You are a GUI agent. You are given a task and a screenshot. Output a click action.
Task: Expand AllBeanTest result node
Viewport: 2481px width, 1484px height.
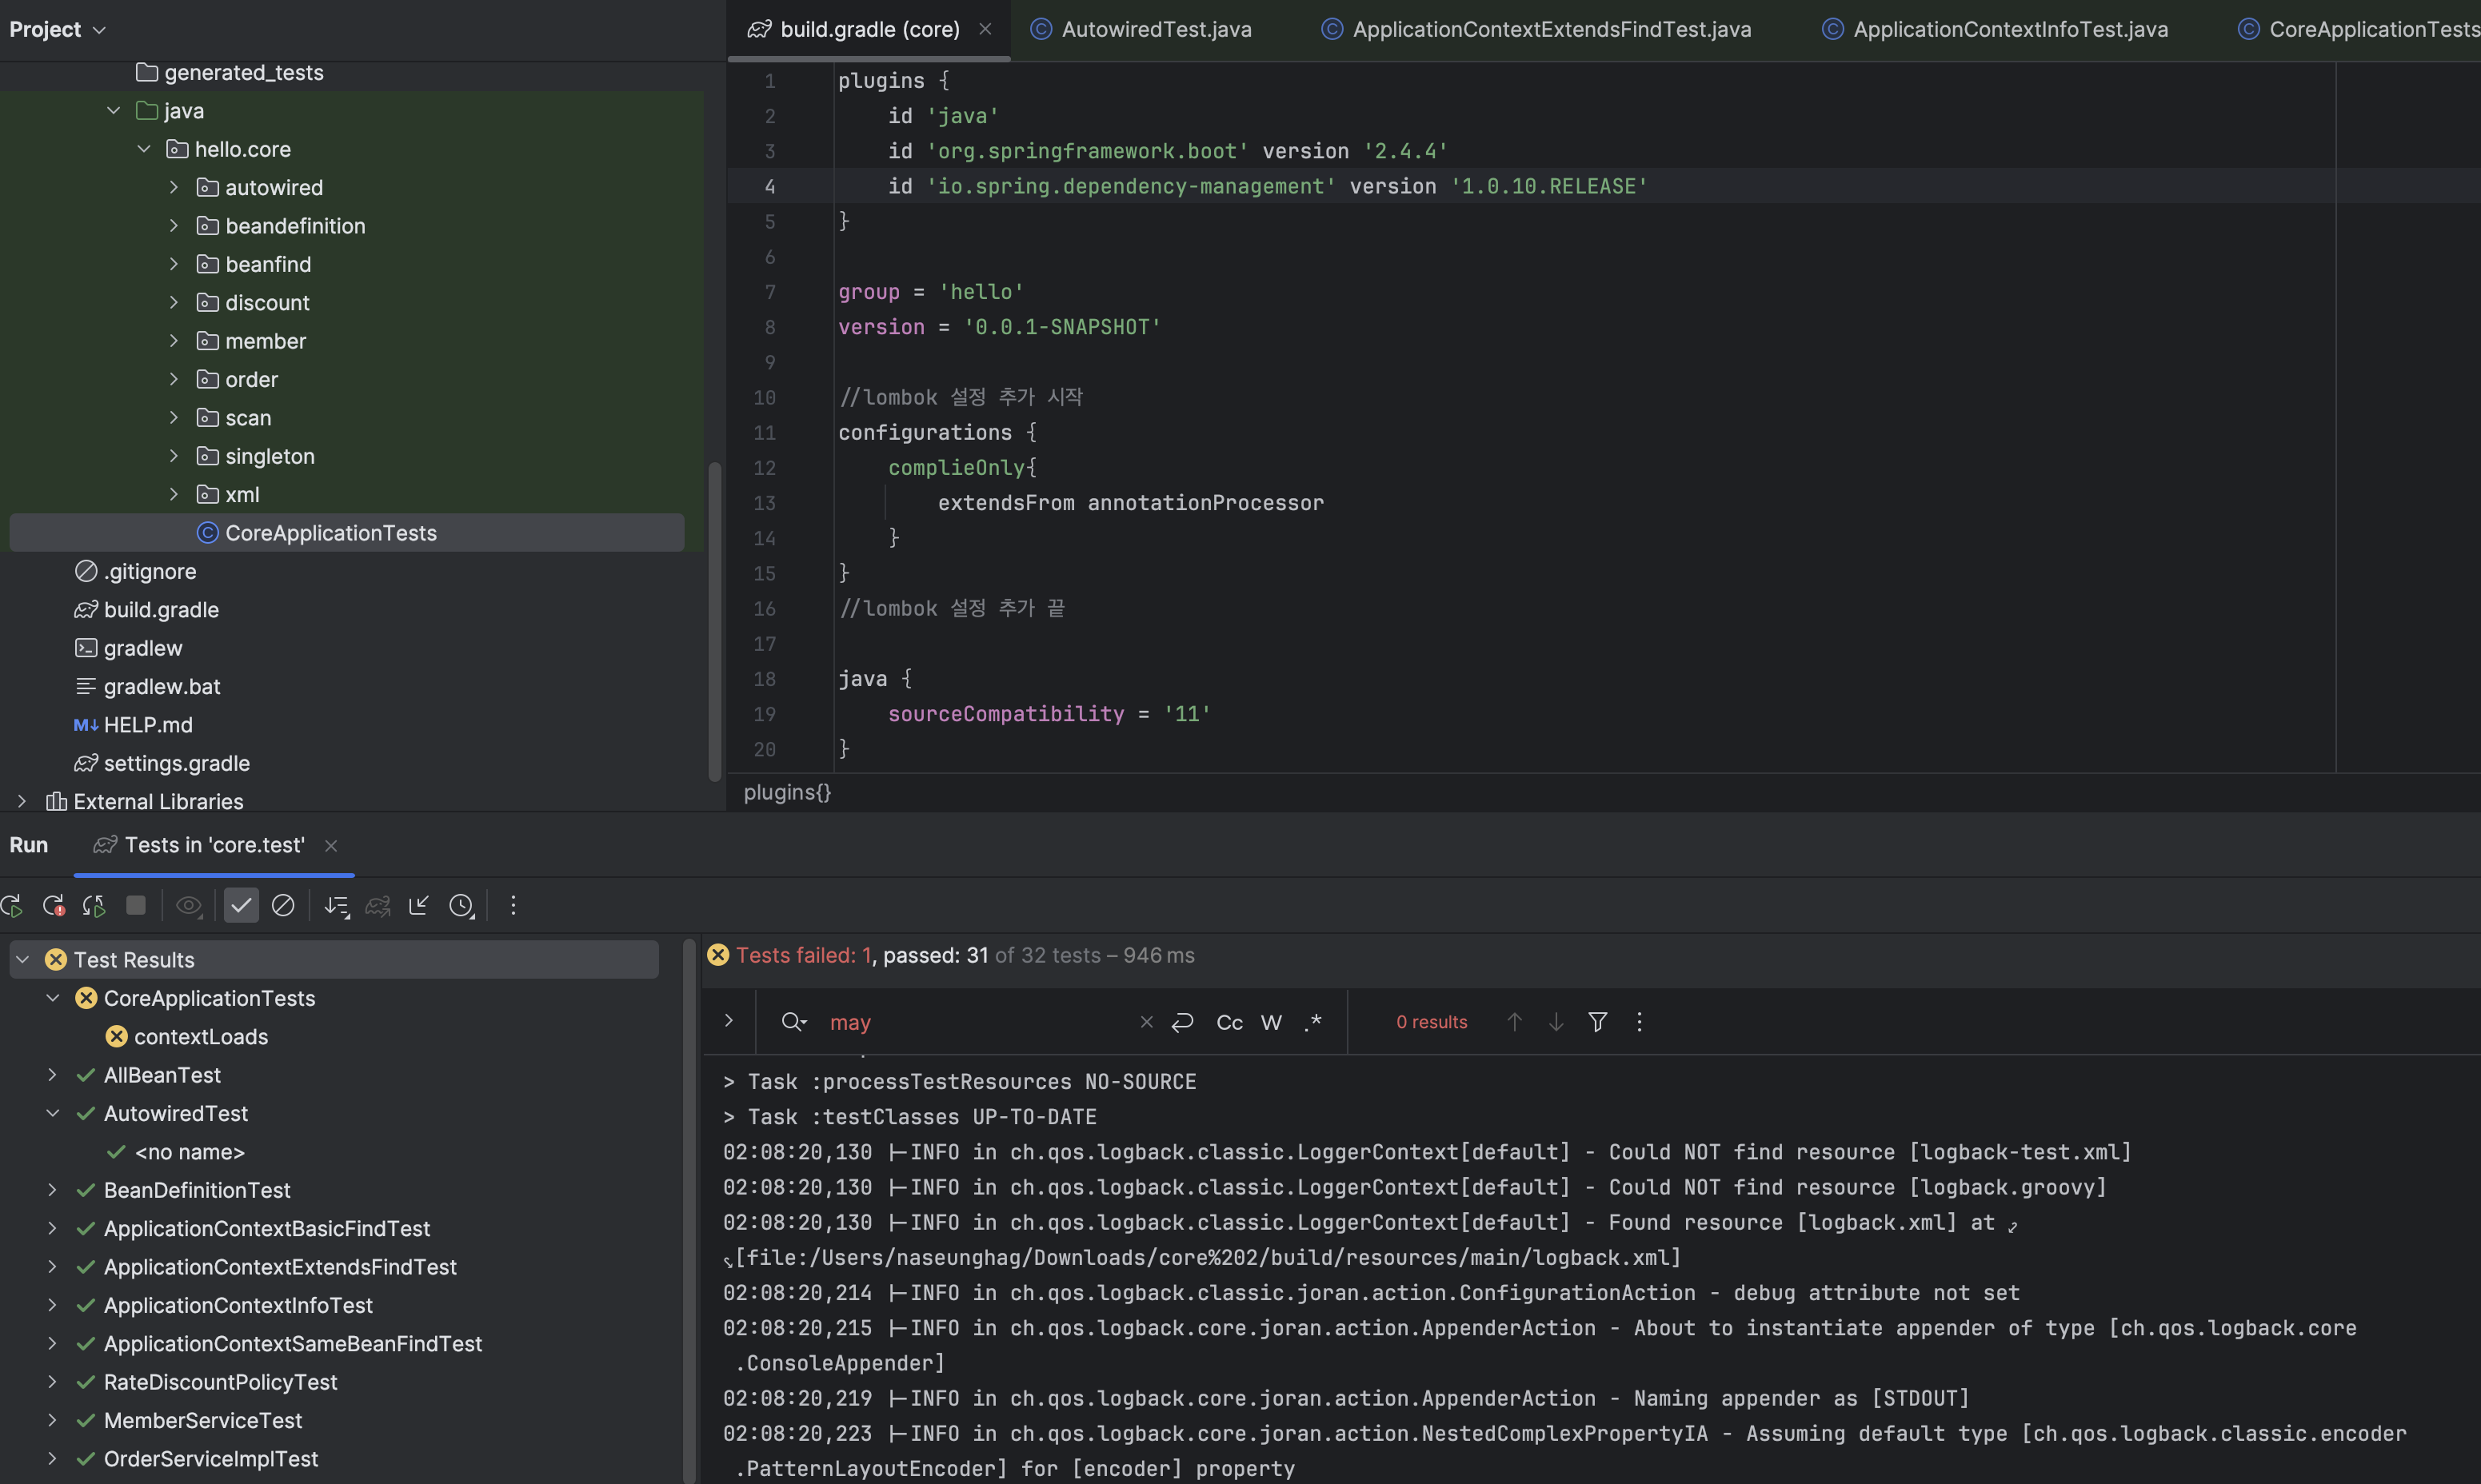coord(53,1075)
